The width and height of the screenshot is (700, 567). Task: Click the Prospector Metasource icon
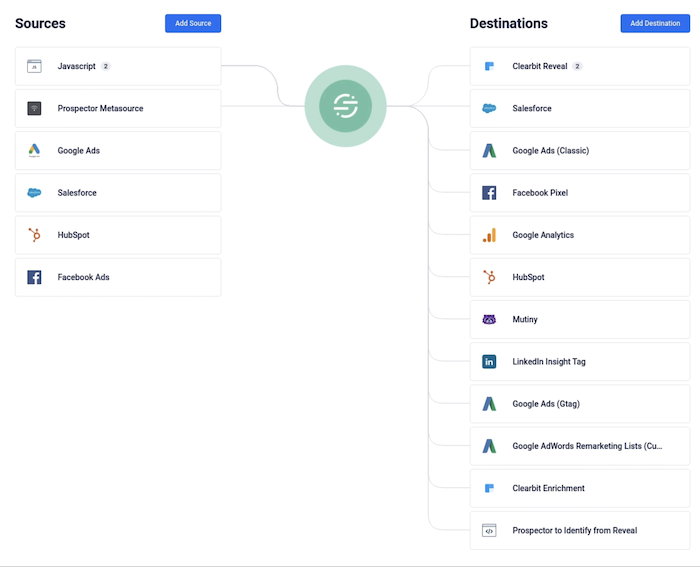click(34, 108)
